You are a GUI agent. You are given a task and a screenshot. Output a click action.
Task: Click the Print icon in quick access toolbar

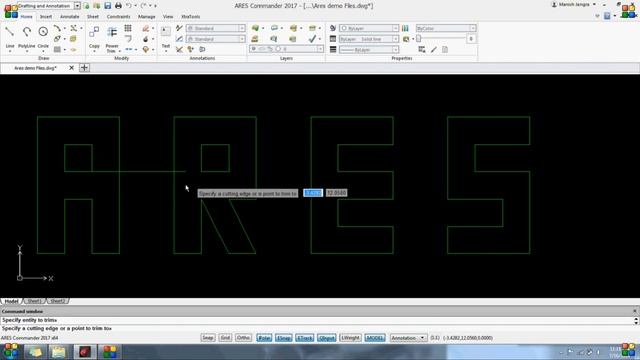coord(118,6)
